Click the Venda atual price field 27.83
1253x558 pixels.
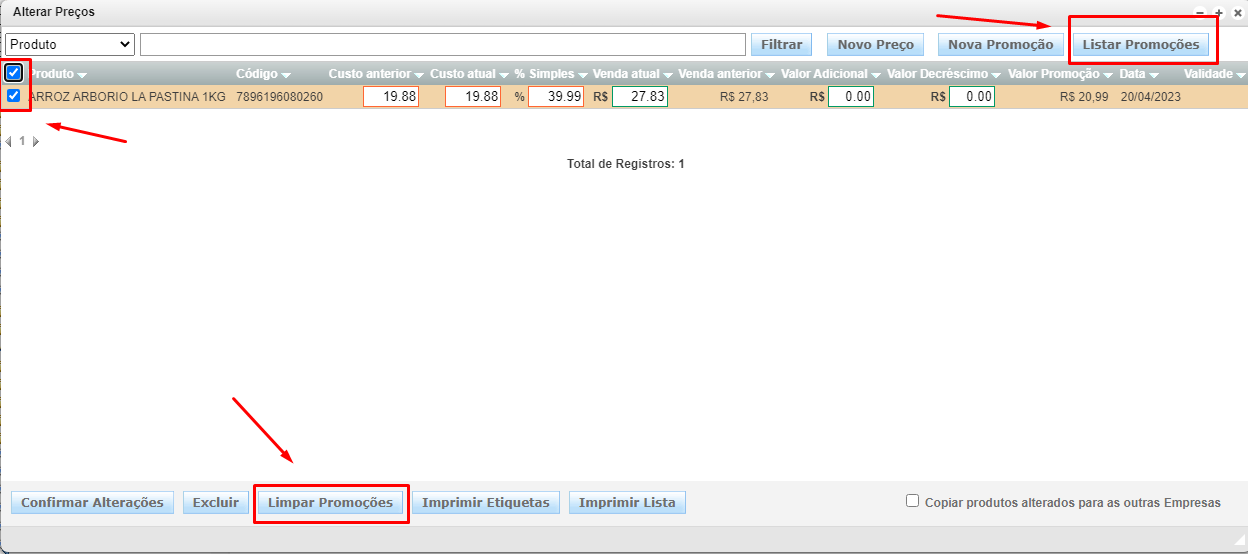(x=640, y=97)
